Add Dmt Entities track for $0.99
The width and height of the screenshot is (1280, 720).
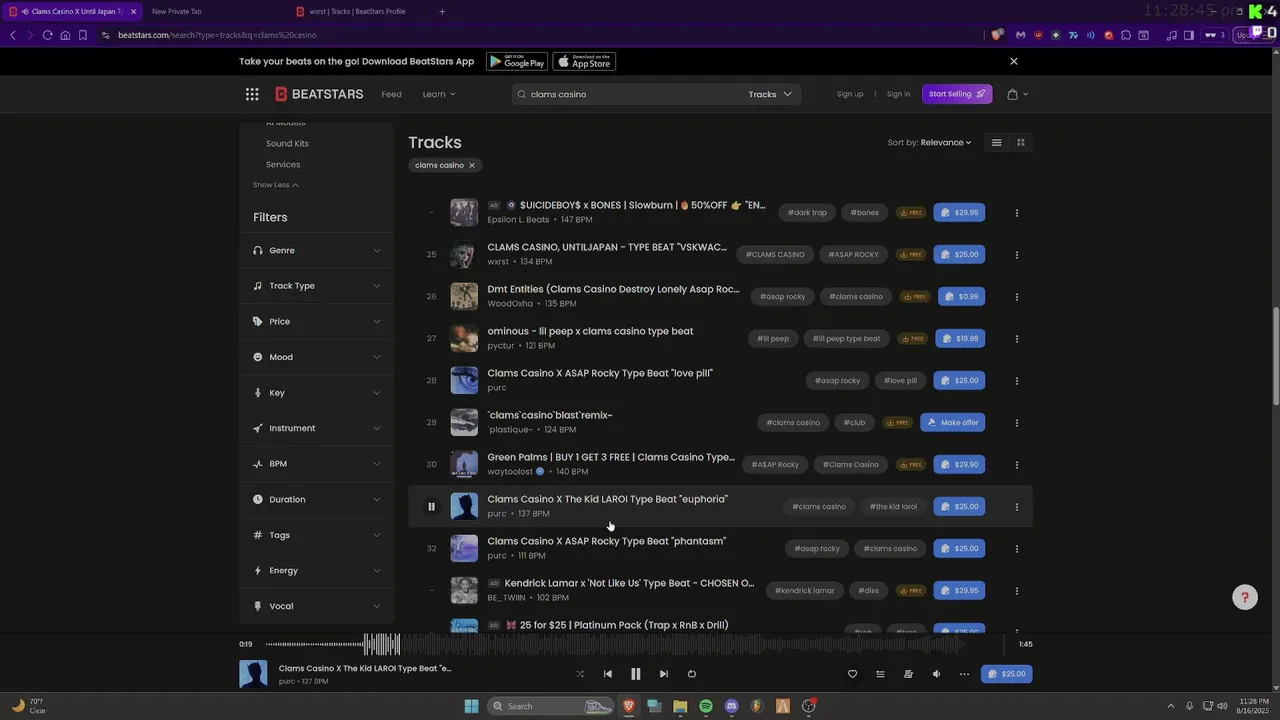(x=961, y=296)
